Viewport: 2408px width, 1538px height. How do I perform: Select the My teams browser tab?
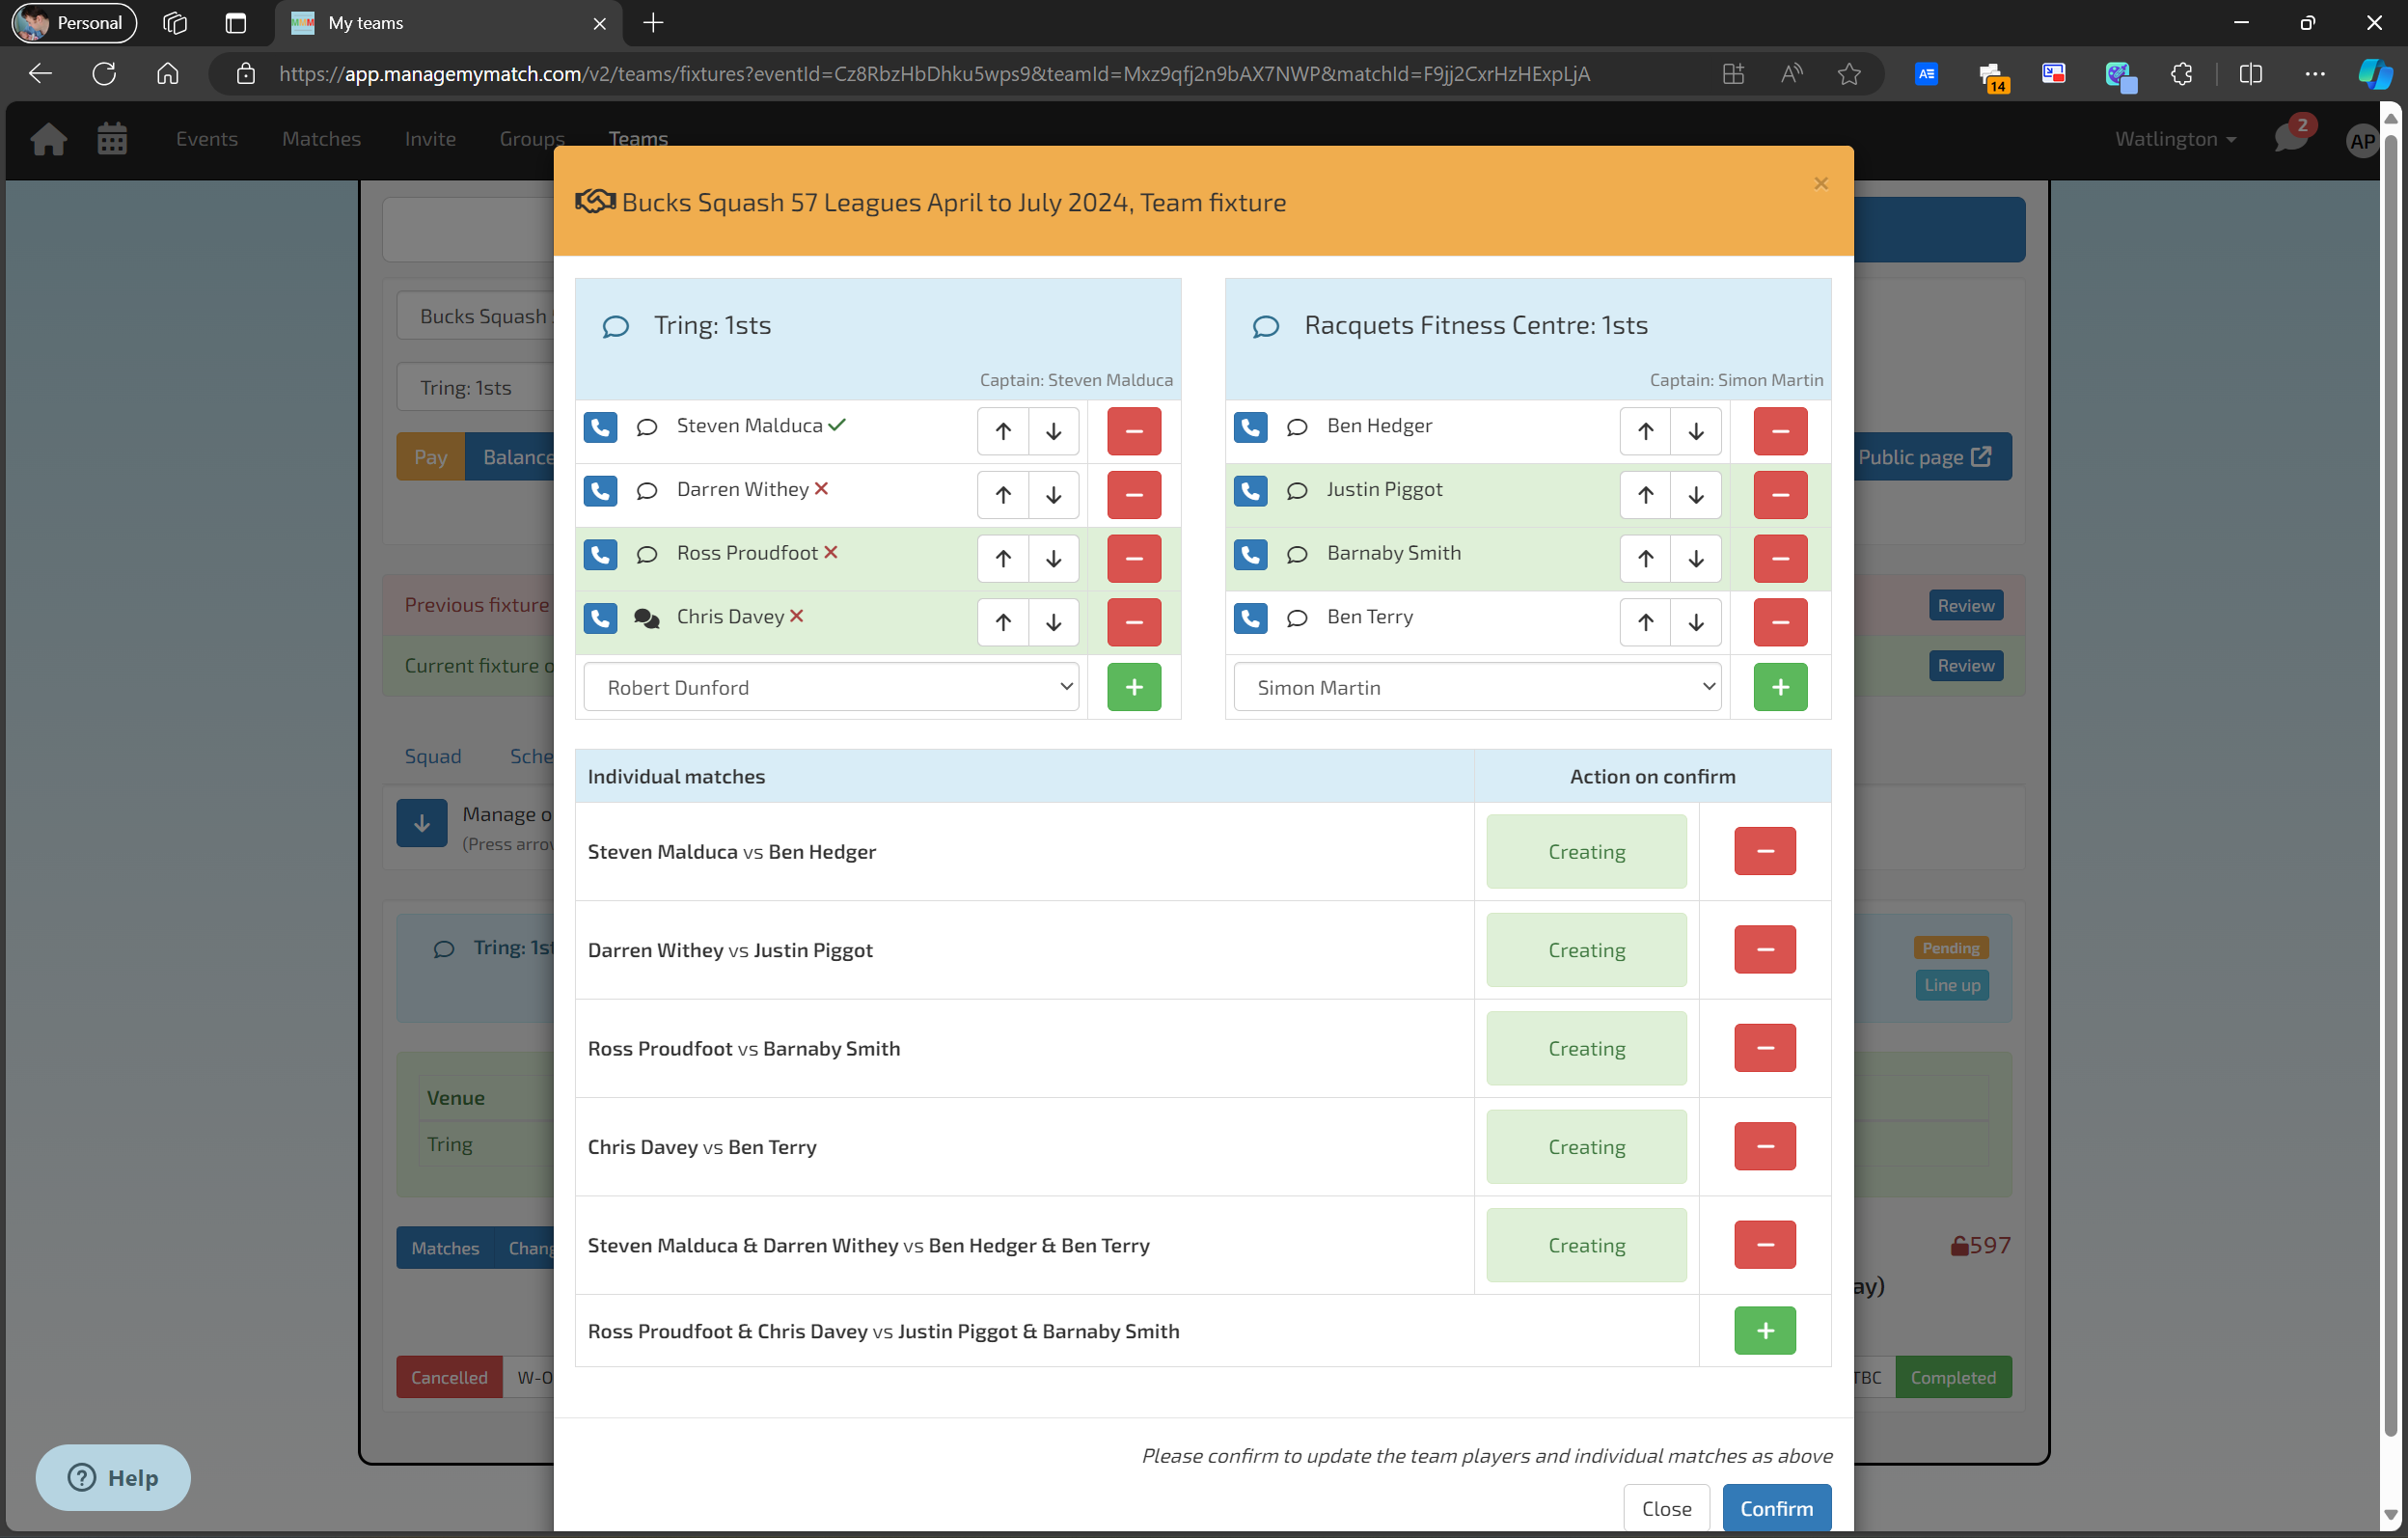[365, 22]
